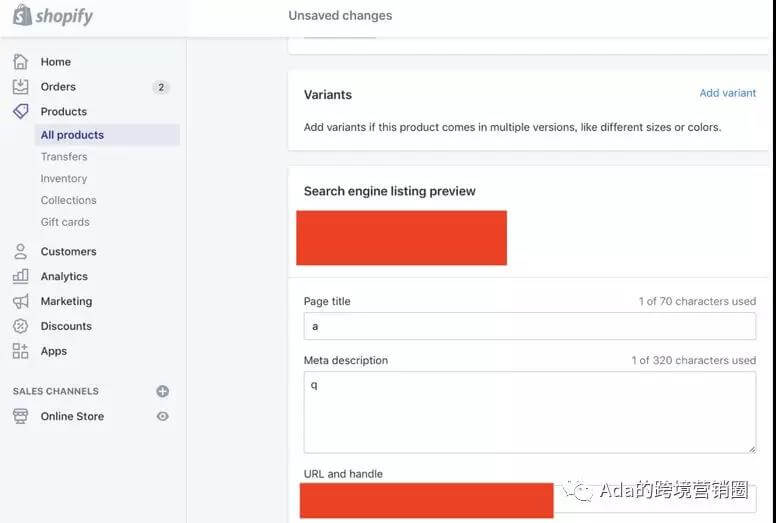Click the Online Store storefront icon

[20, 416]
